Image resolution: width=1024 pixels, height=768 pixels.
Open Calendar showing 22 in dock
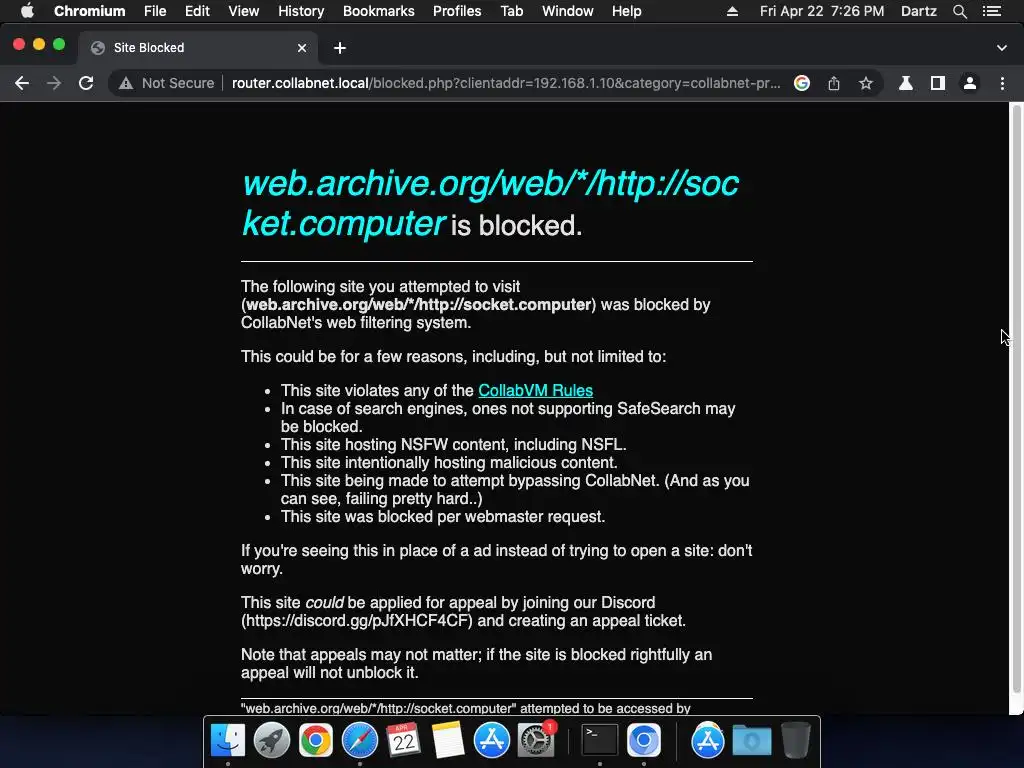point(404,740)
